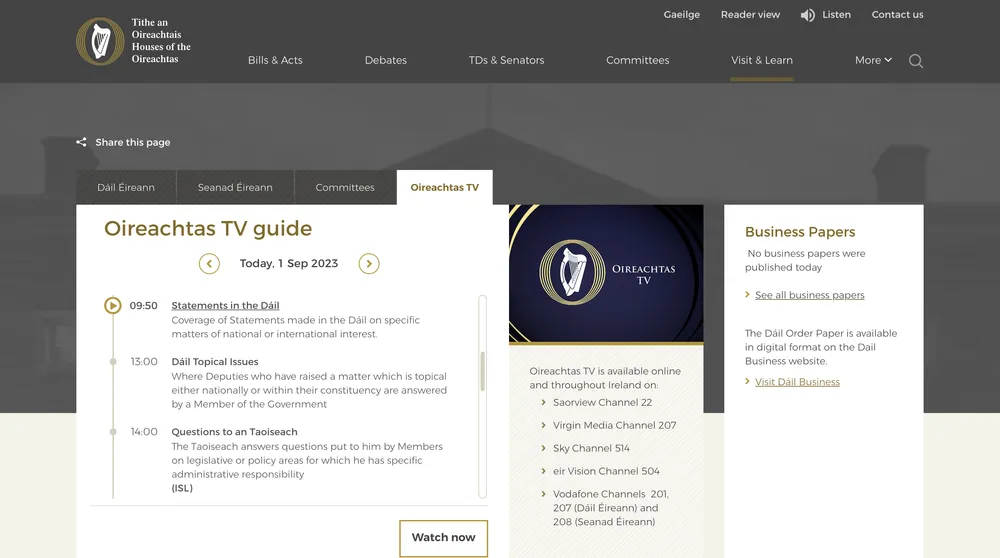The width and height of the screenshot is (1000, 558).
Task: Click the 14:00 timeline marker dot
Action: (113, 432)
